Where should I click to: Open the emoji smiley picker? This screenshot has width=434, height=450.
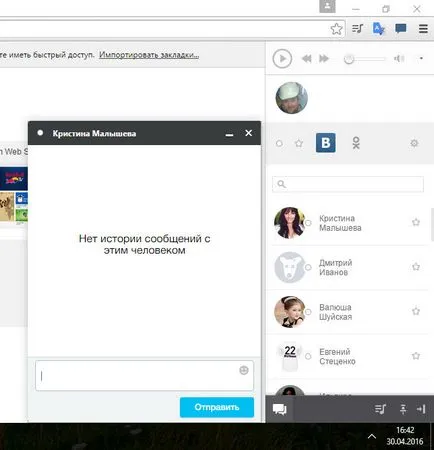pos(244,370)
